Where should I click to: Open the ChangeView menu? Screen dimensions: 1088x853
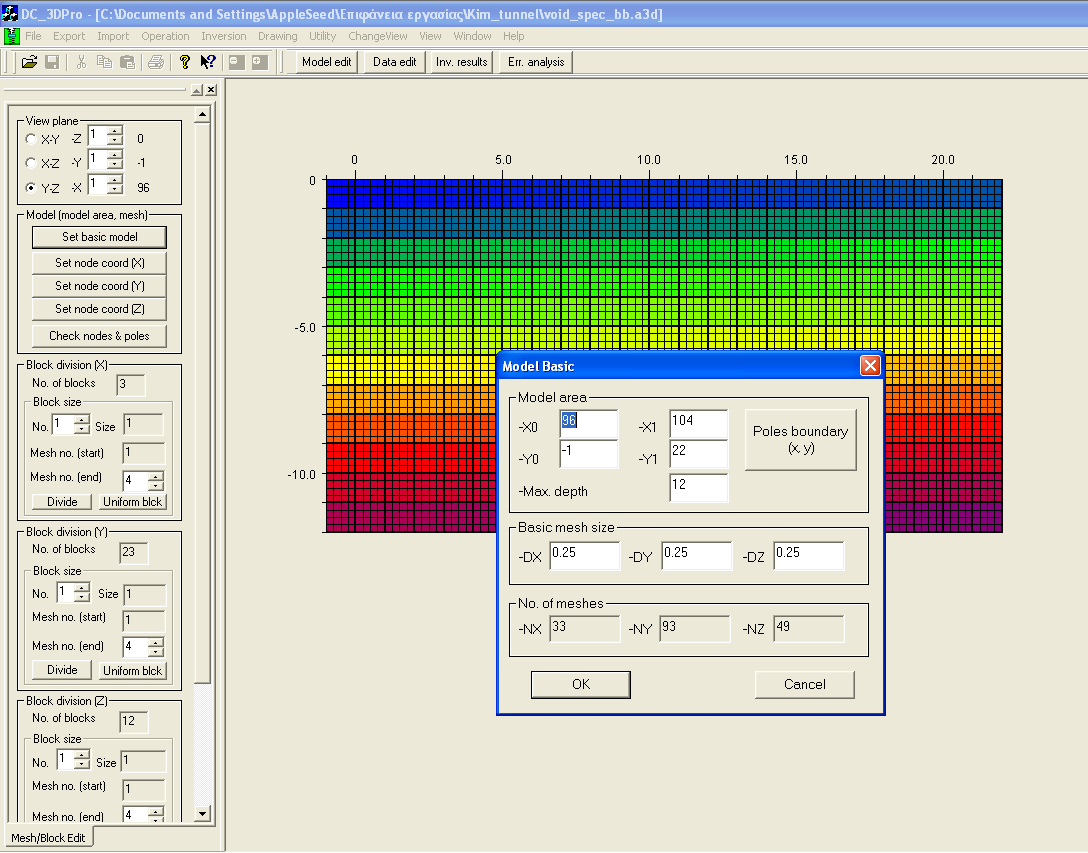click(377, 36)
